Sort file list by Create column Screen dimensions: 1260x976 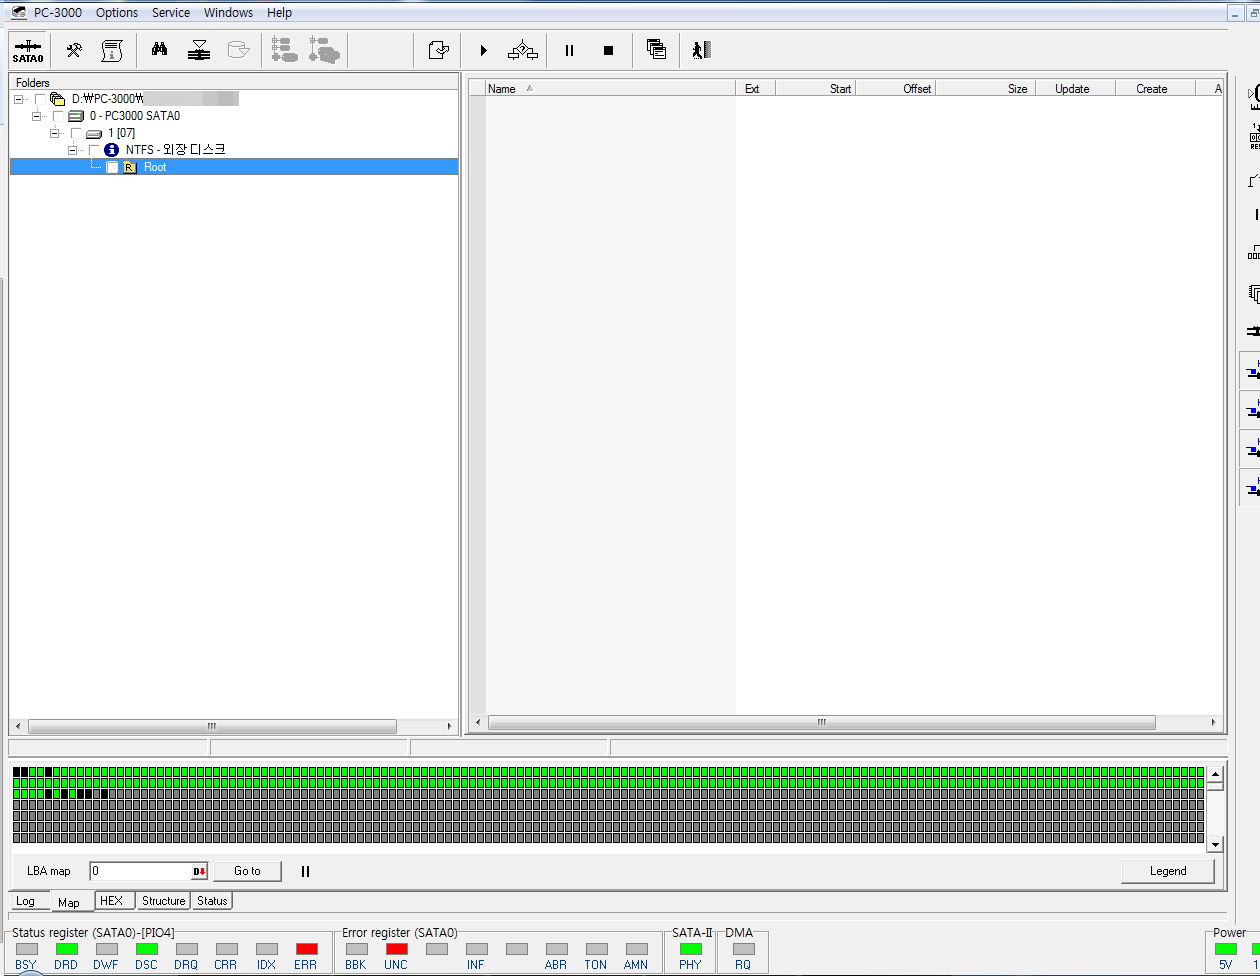pos(1155,89)
